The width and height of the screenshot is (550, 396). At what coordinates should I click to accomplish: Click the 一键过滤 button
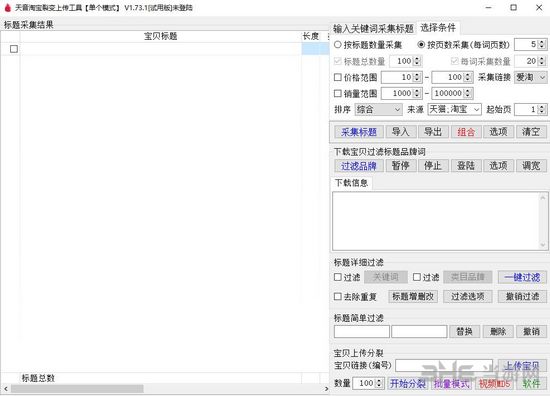coord(522,277)
